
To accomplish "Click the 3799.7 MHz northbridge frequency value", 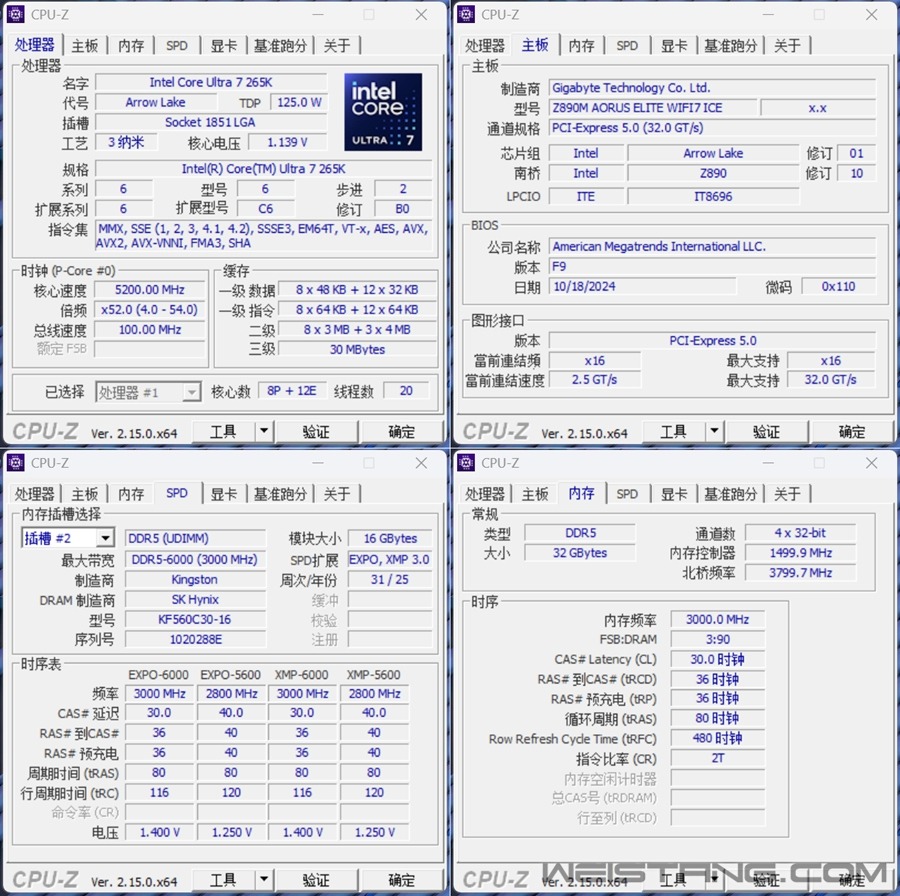I will 800,573.
